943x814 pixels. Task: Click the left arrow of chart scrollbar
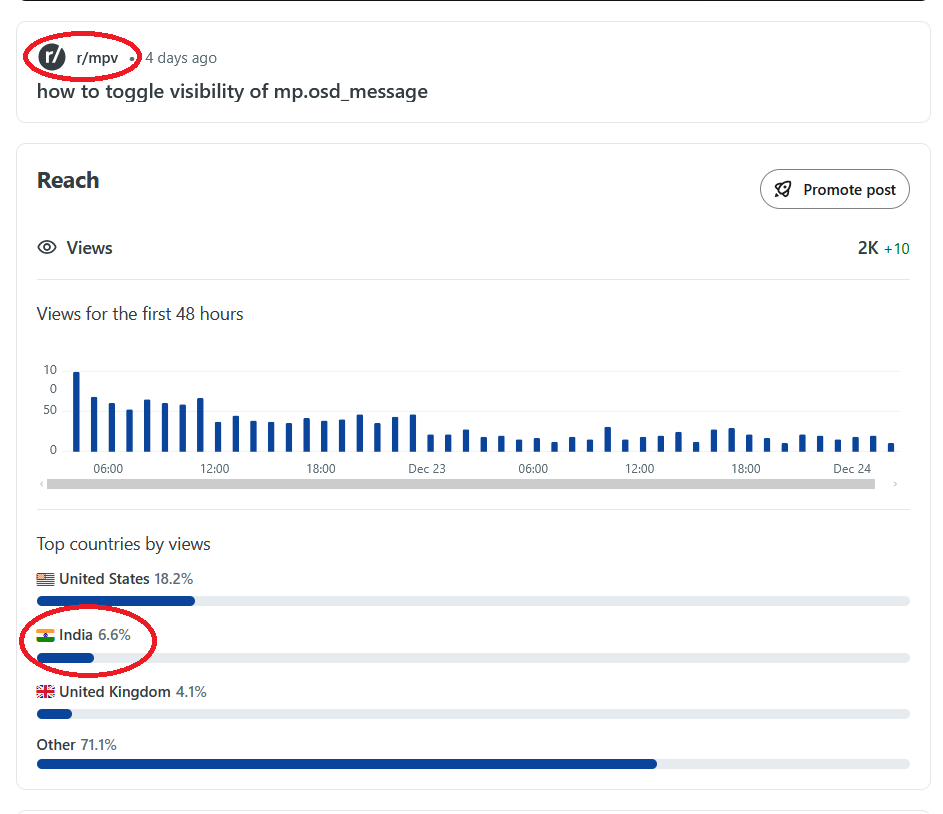[41, 484]
